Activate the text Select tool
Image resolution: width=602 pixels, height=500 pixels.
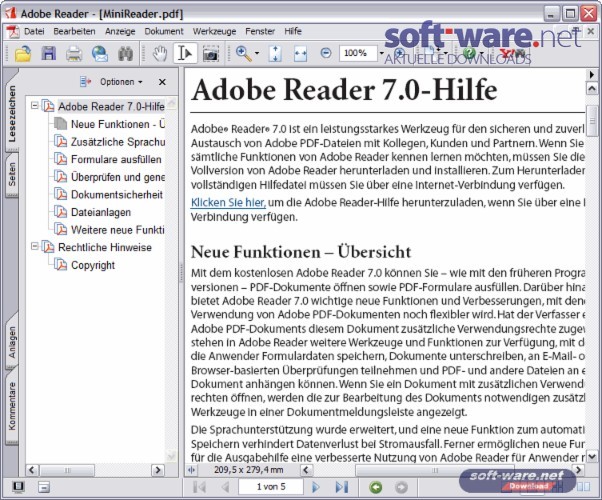185,53
